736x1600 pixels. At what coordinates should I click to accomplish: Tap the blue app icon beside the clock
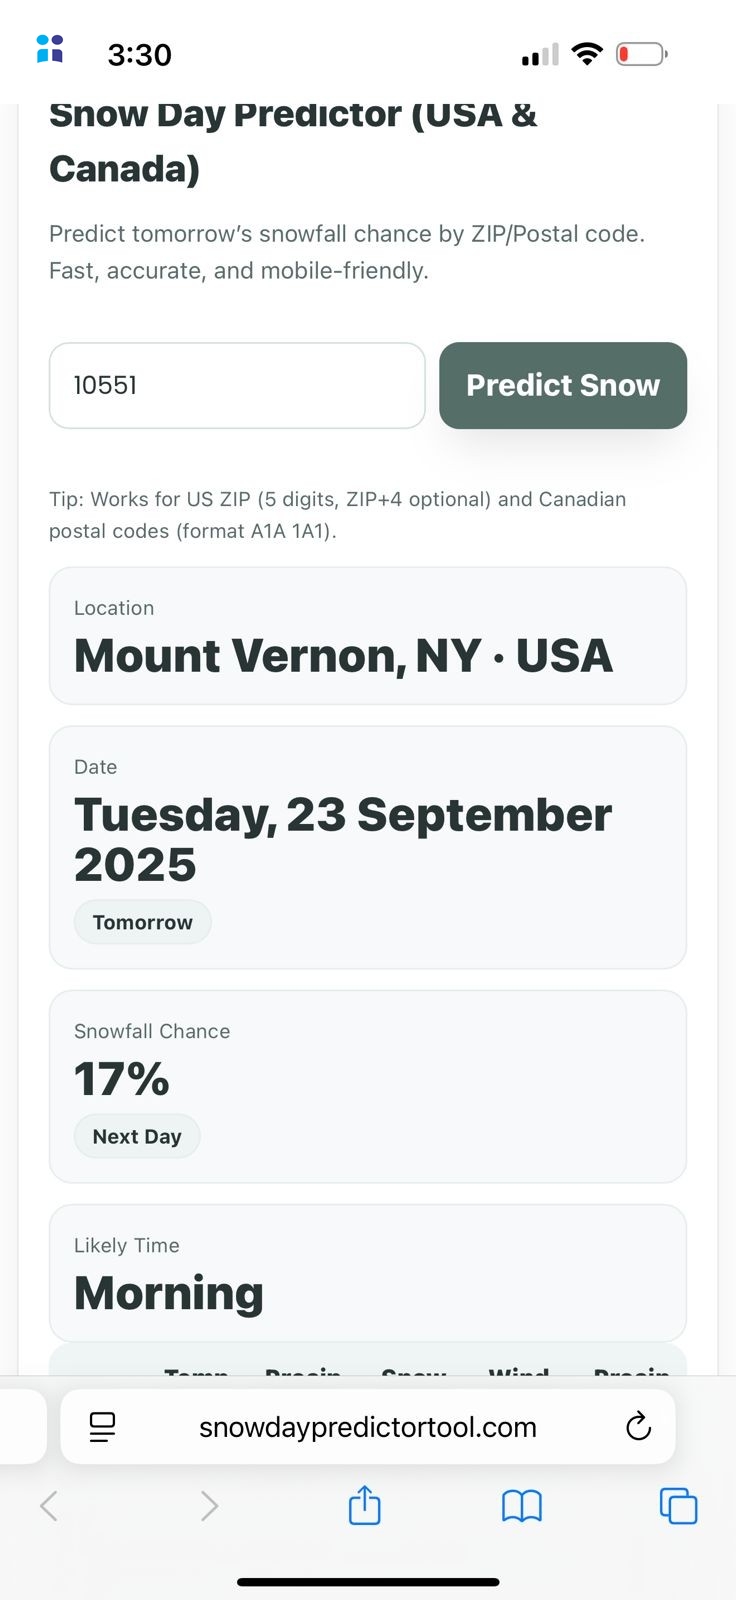(50, 48)
